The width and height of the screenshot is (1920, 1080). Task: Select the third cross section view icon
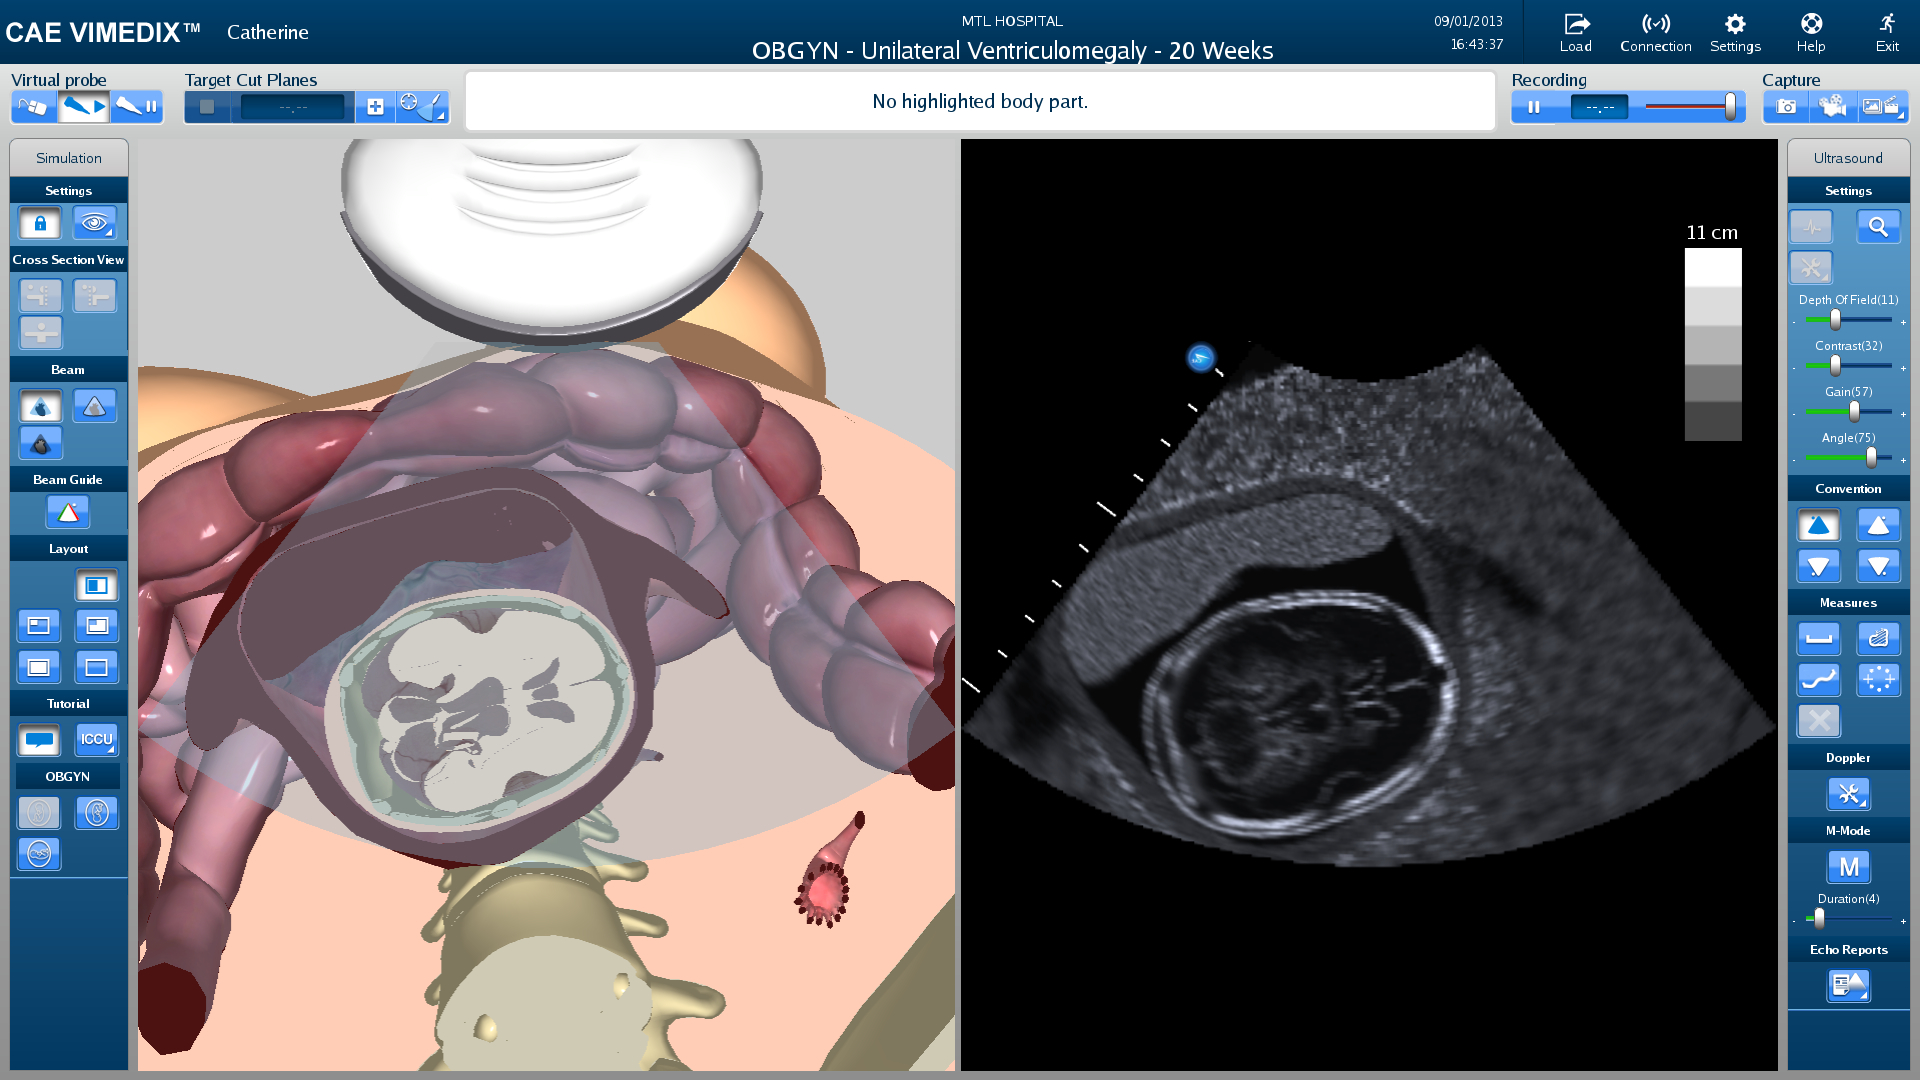[x=40, y=332]
